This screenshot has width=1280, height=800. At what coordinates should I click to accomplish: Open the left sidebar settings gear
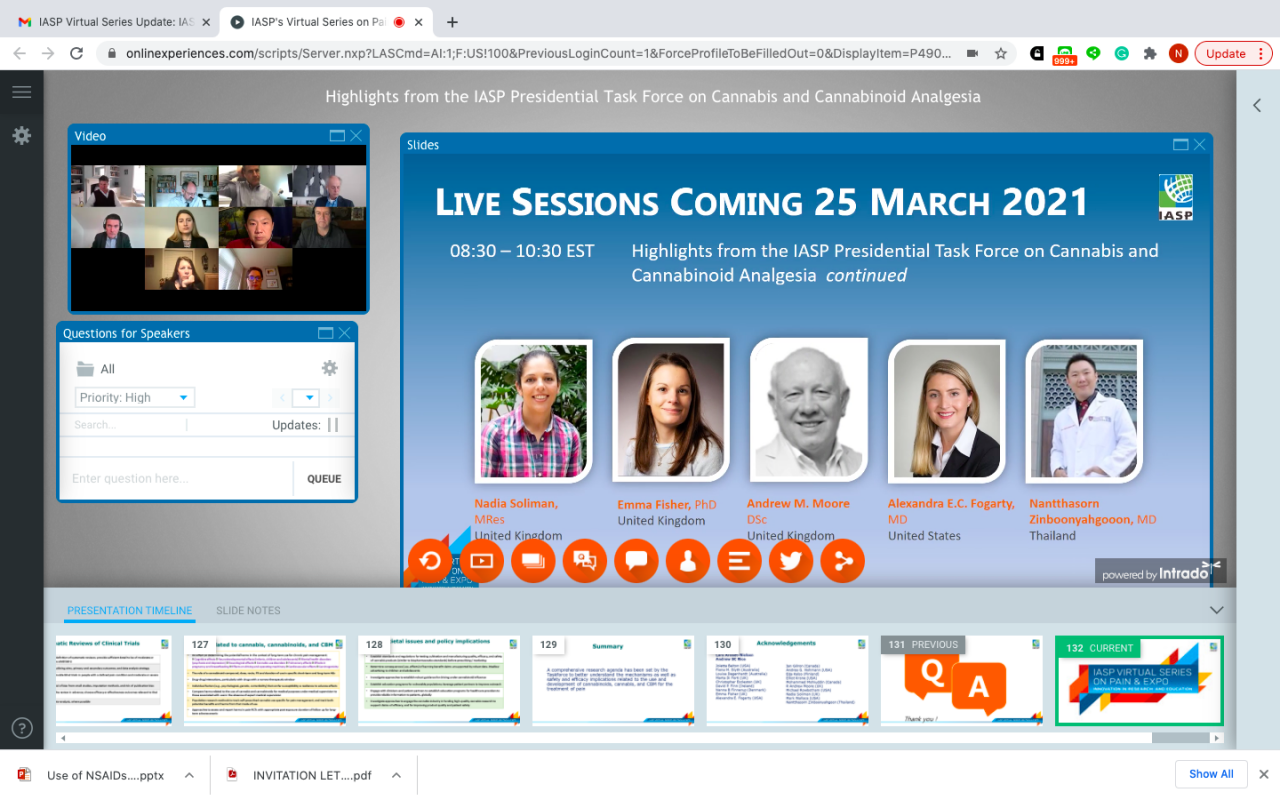[21, 135]
